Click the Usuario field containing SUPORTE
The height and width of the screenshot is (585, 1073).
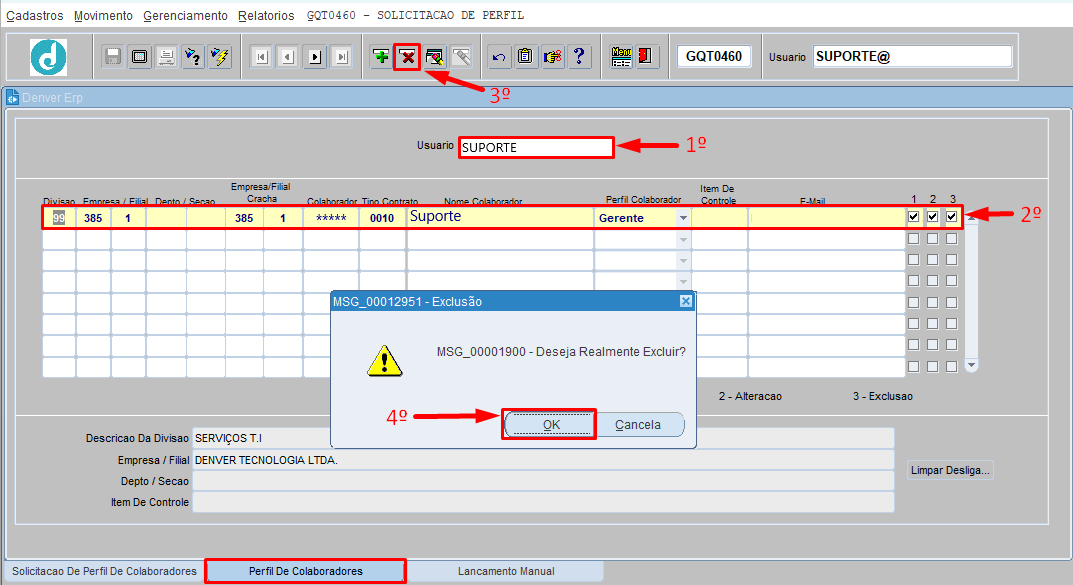536,147
